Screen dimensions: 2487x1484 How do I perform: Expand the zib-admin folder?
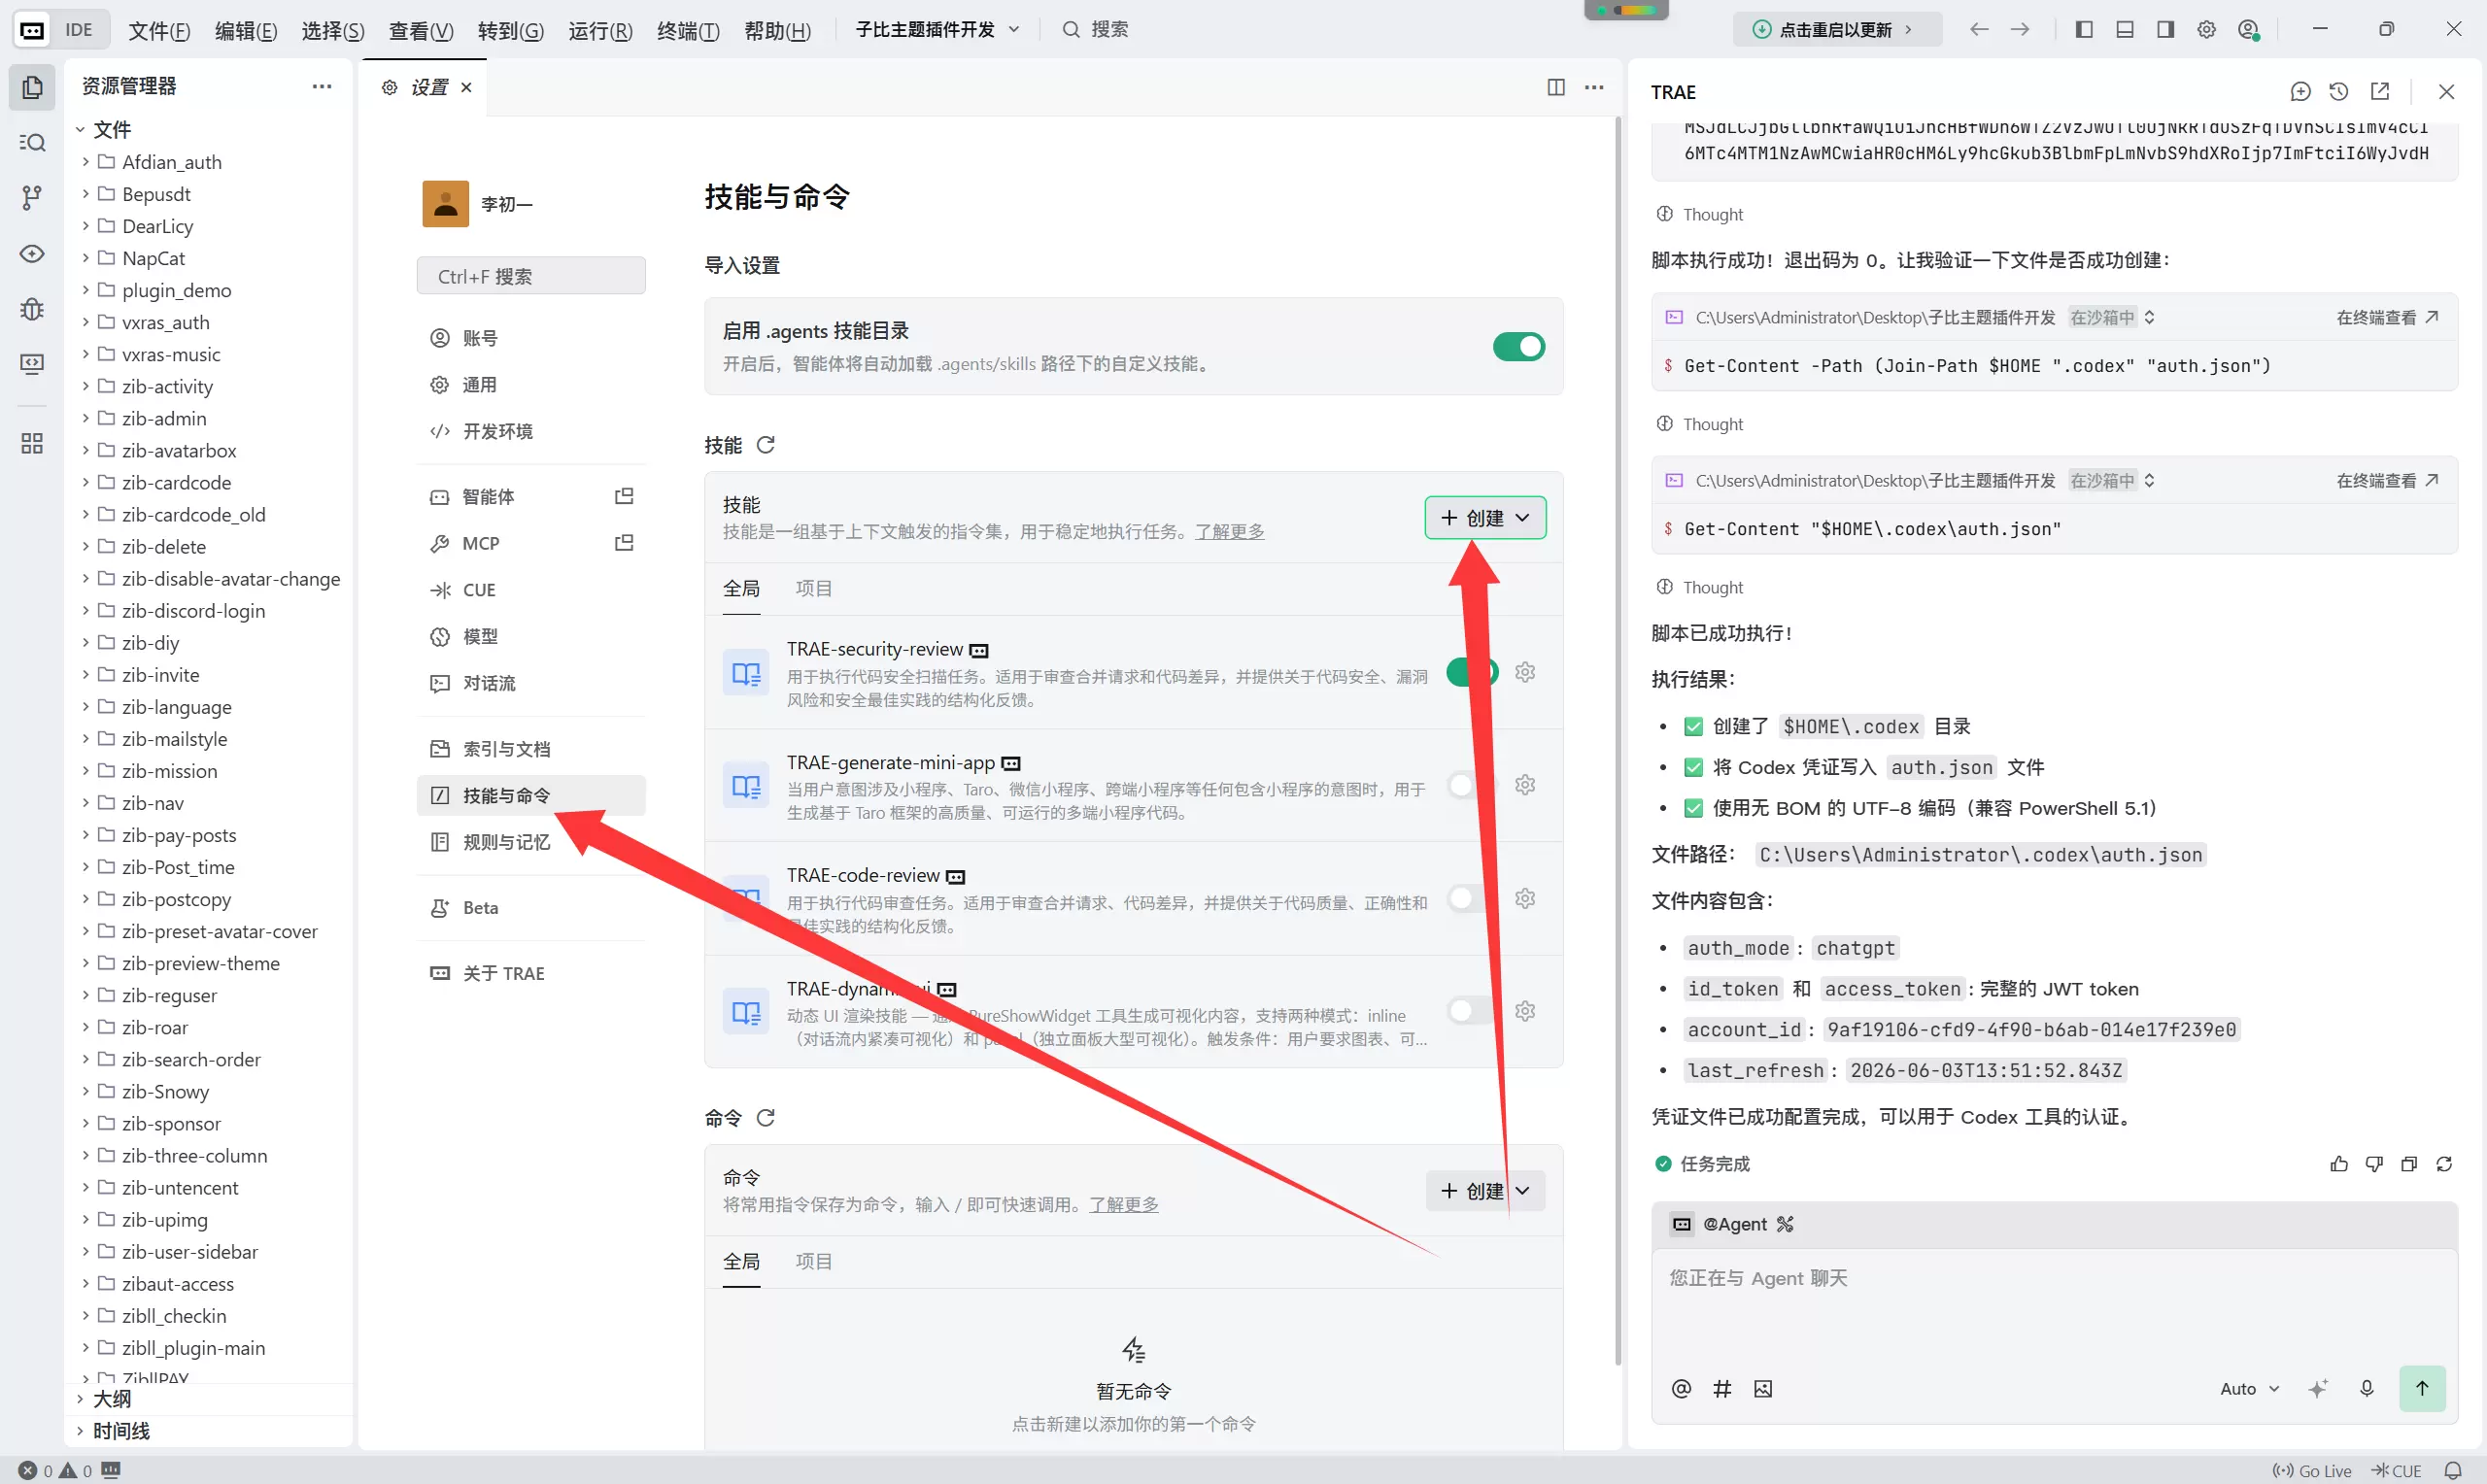point(164,418)
